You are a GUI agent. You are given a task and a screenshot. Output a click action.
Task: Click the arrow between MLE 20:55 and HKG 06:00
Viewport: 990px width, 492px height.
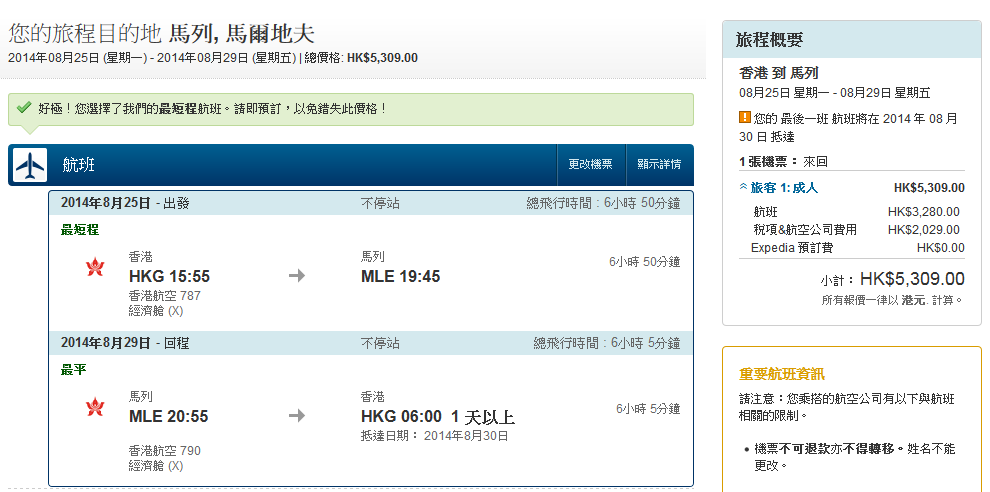296,416
